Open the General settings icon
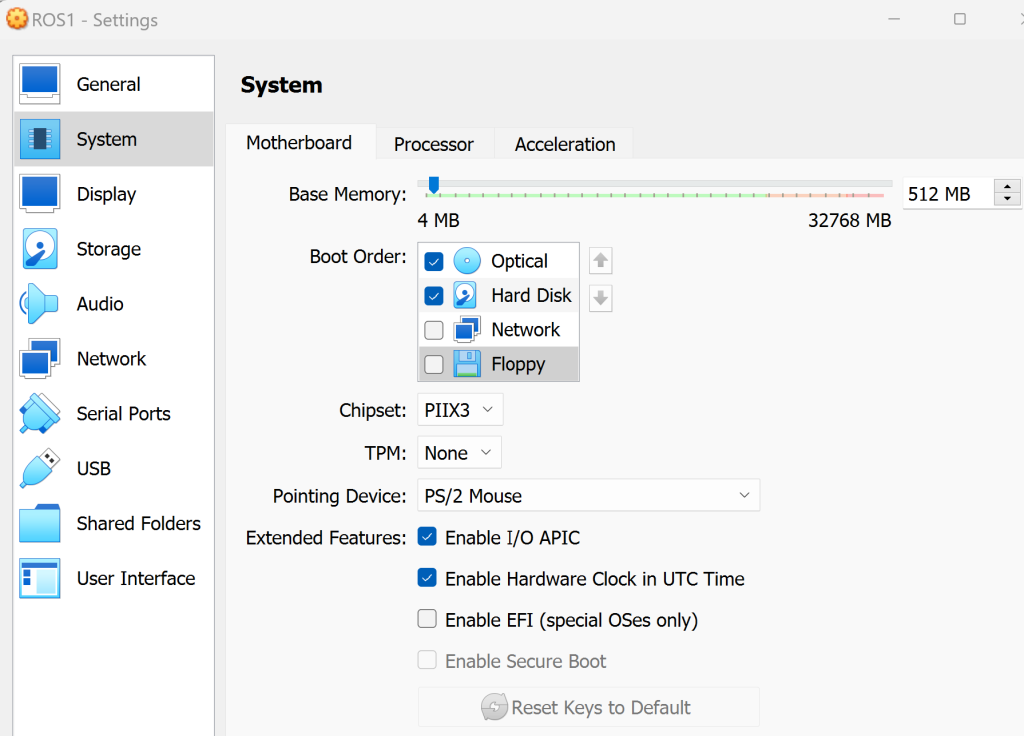Viewport: 1024px width, 736px height. [40, 85]
